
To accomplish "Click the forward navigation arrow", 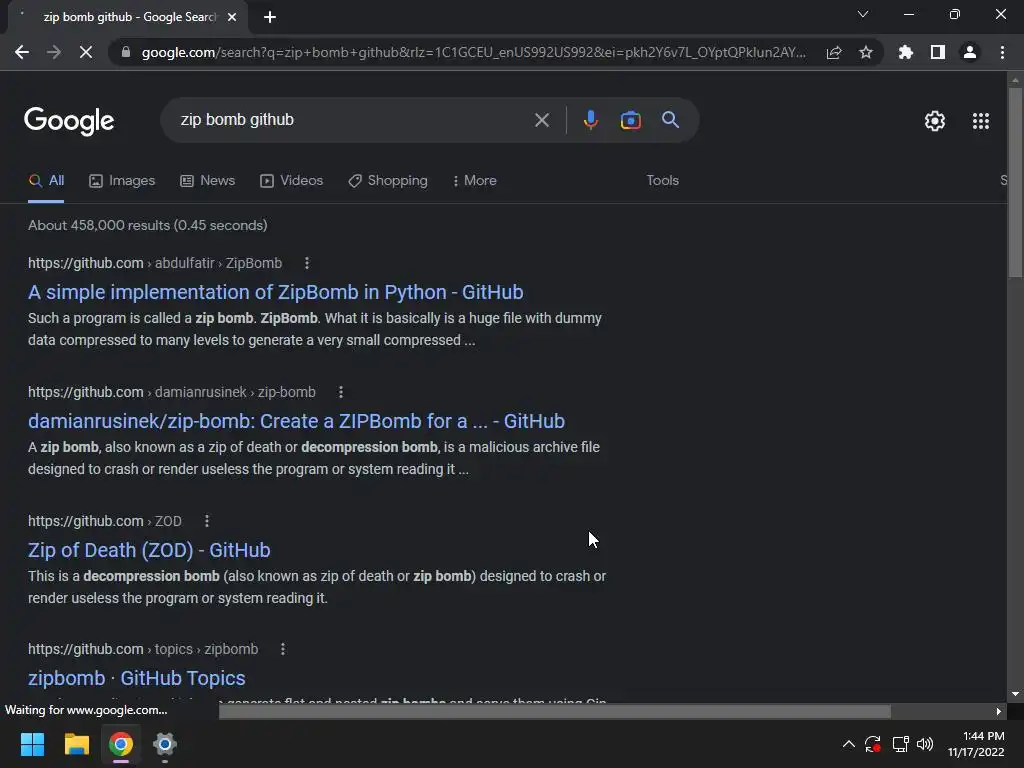I will pyautogui.click(x=54, y=52).
